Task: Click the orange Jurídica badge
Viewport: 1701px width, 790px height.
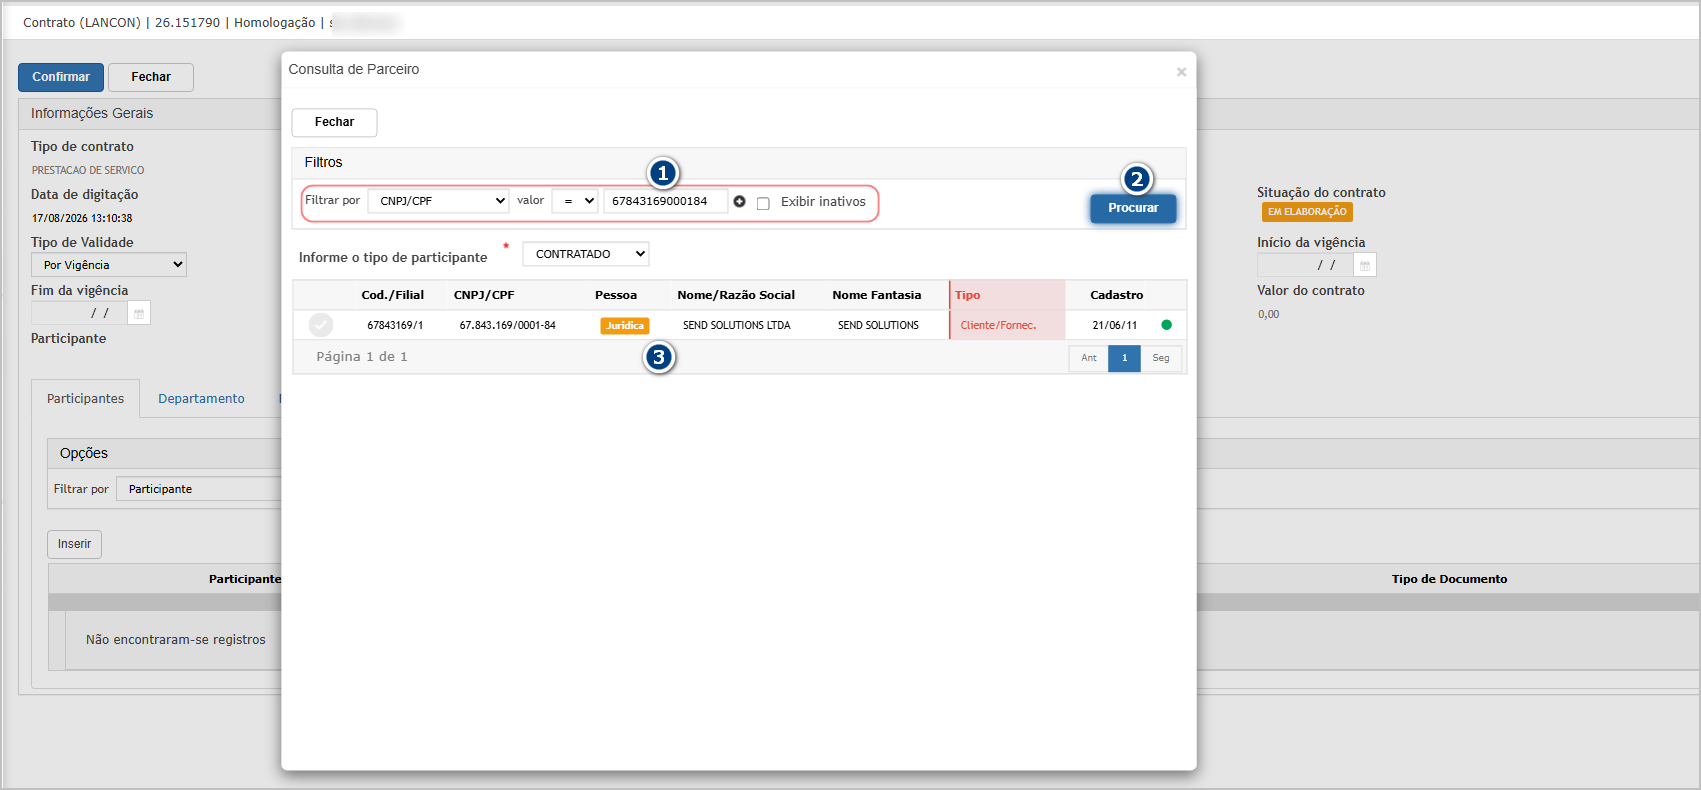Action: (x=625, y=325)
